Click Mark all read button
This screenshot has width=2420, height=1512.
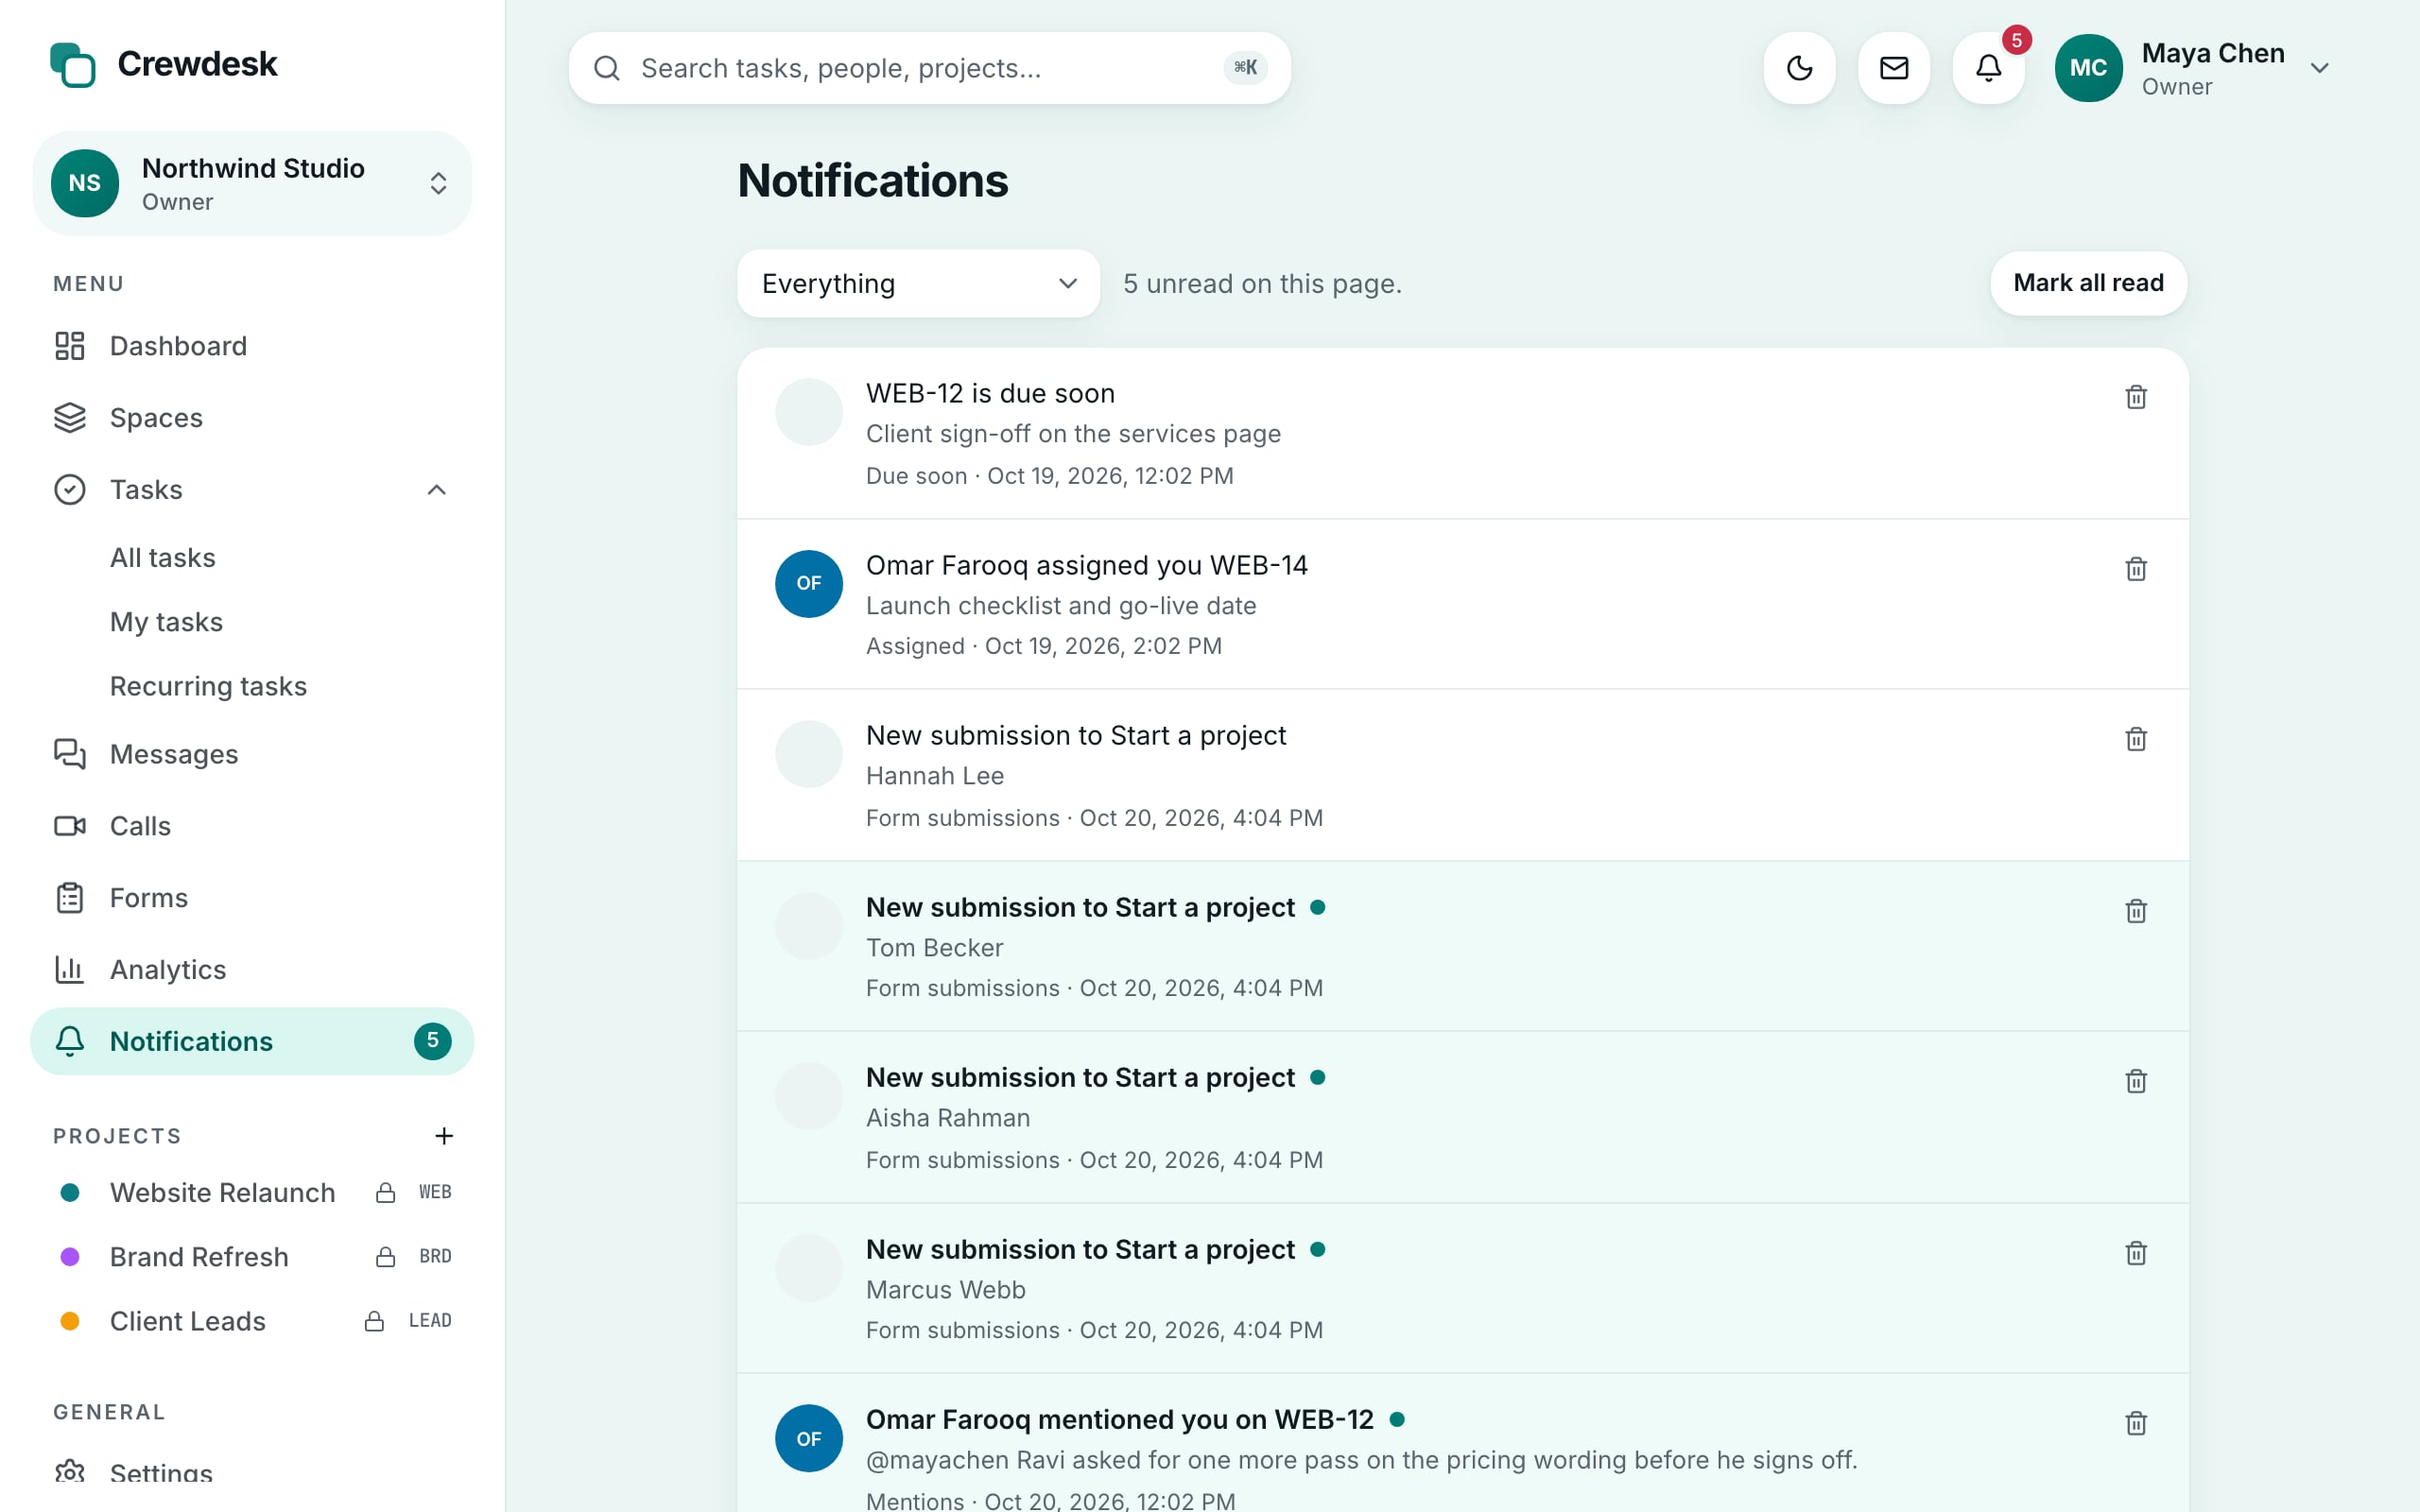2088,284
